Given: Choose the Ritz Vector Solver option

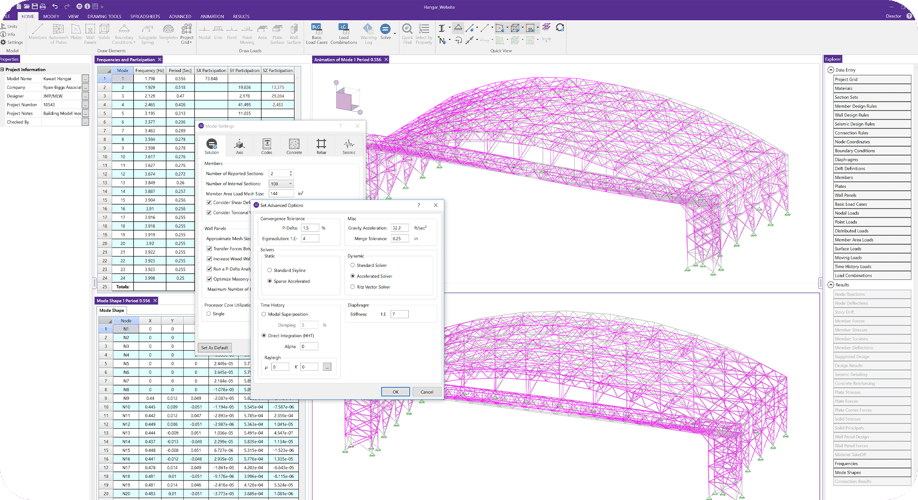Looking at the screenshot, I should pyautogui.click(x=351, y=286).
